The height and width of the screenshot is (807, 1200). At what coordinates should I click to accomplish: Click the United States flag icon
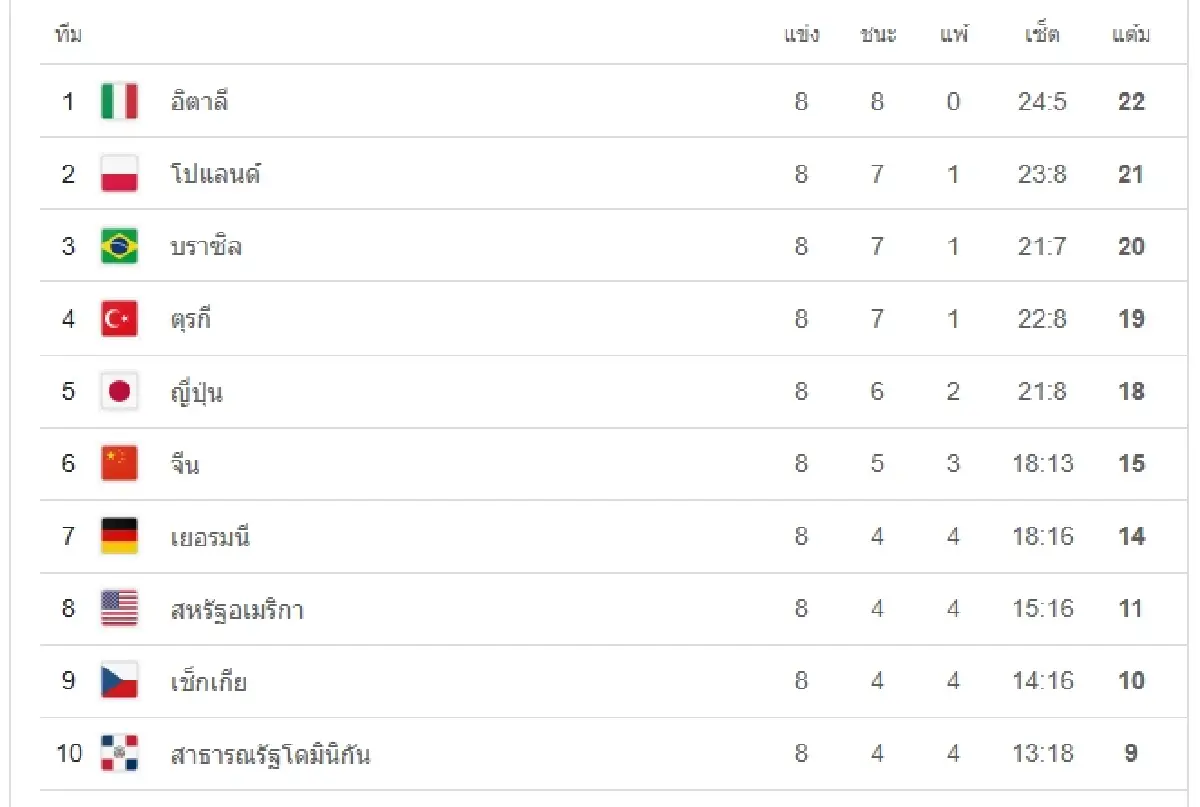point(119,608)
